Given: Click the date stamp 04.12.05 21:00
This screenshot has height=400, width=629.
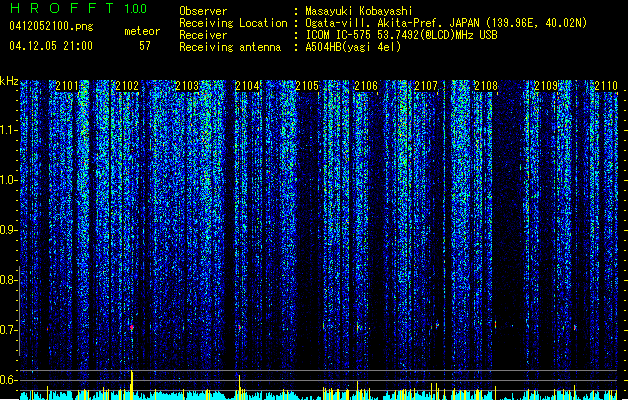Looking at the screenshot, I should pos(51,46).
